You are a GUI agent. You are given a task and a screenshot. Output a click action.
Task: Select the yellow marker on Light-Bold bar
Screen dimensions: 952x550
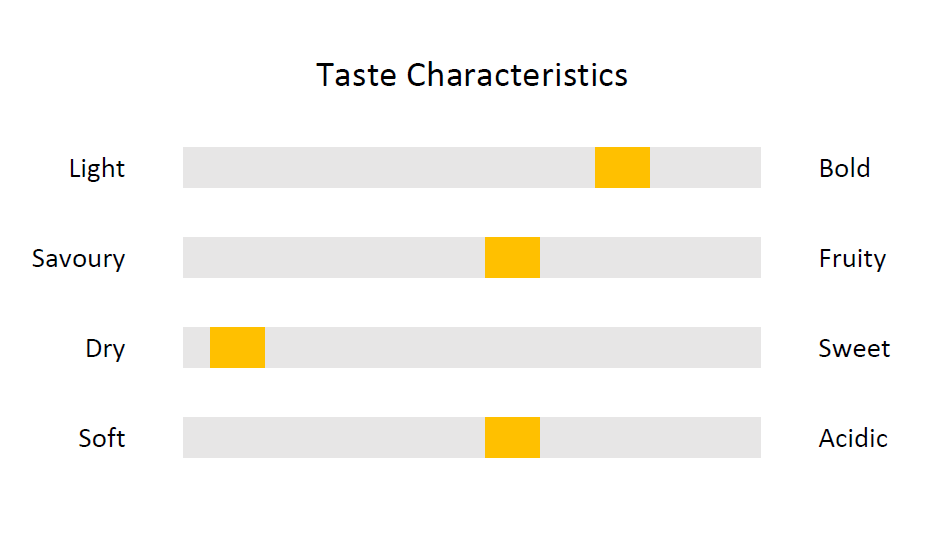tap(622, 168)
